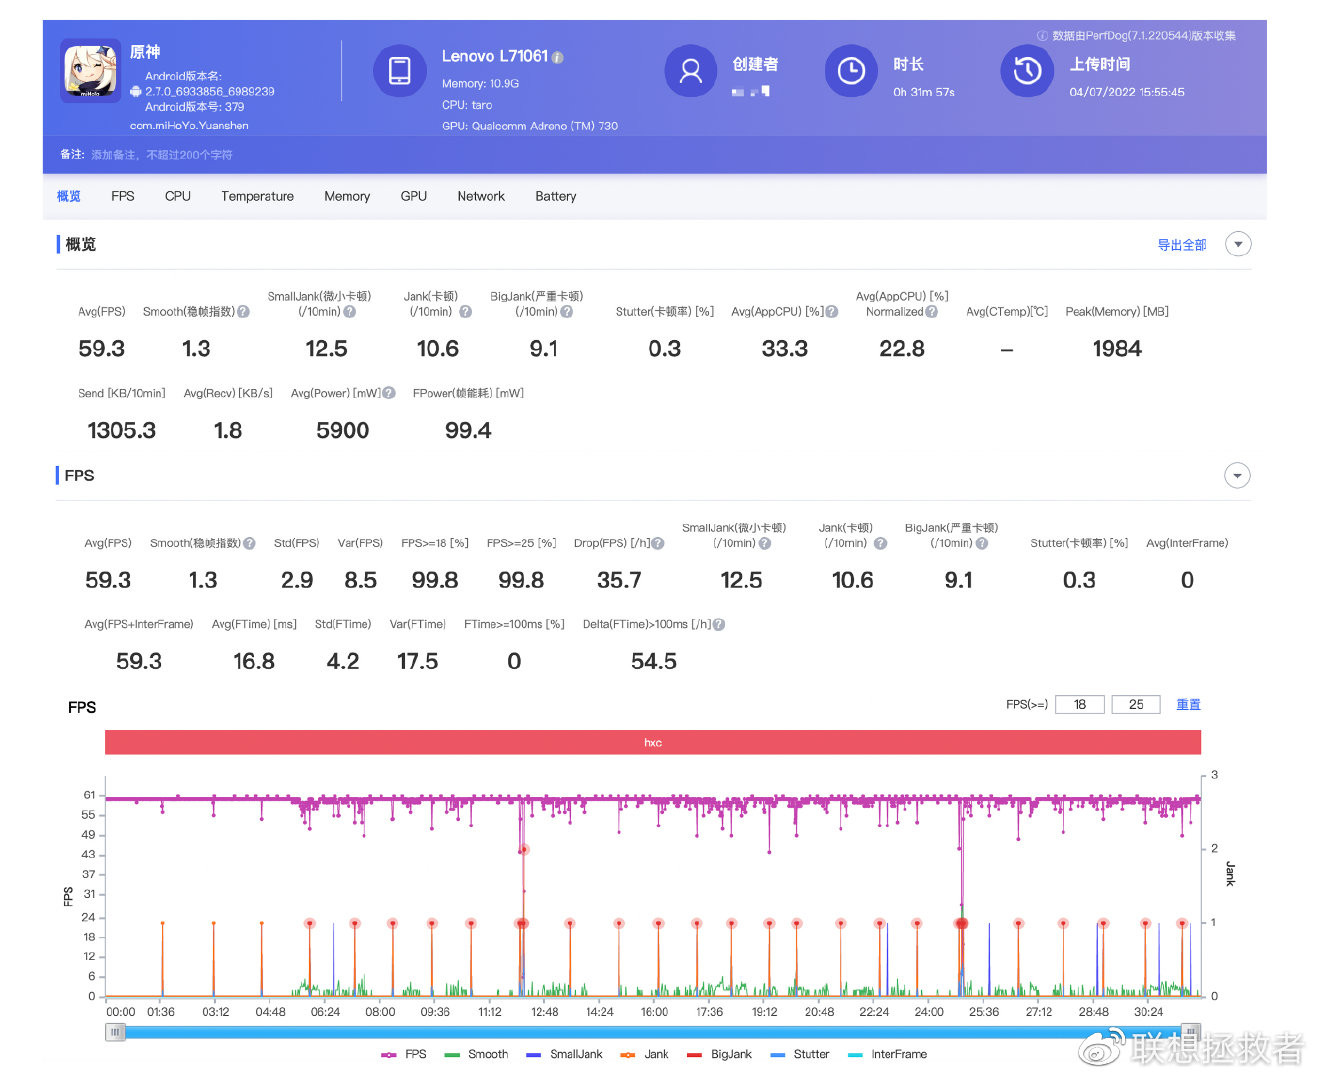The image size is (1317, 1080).
Task: Collapse the 概览 overview section
Action: coord(1238,244)
